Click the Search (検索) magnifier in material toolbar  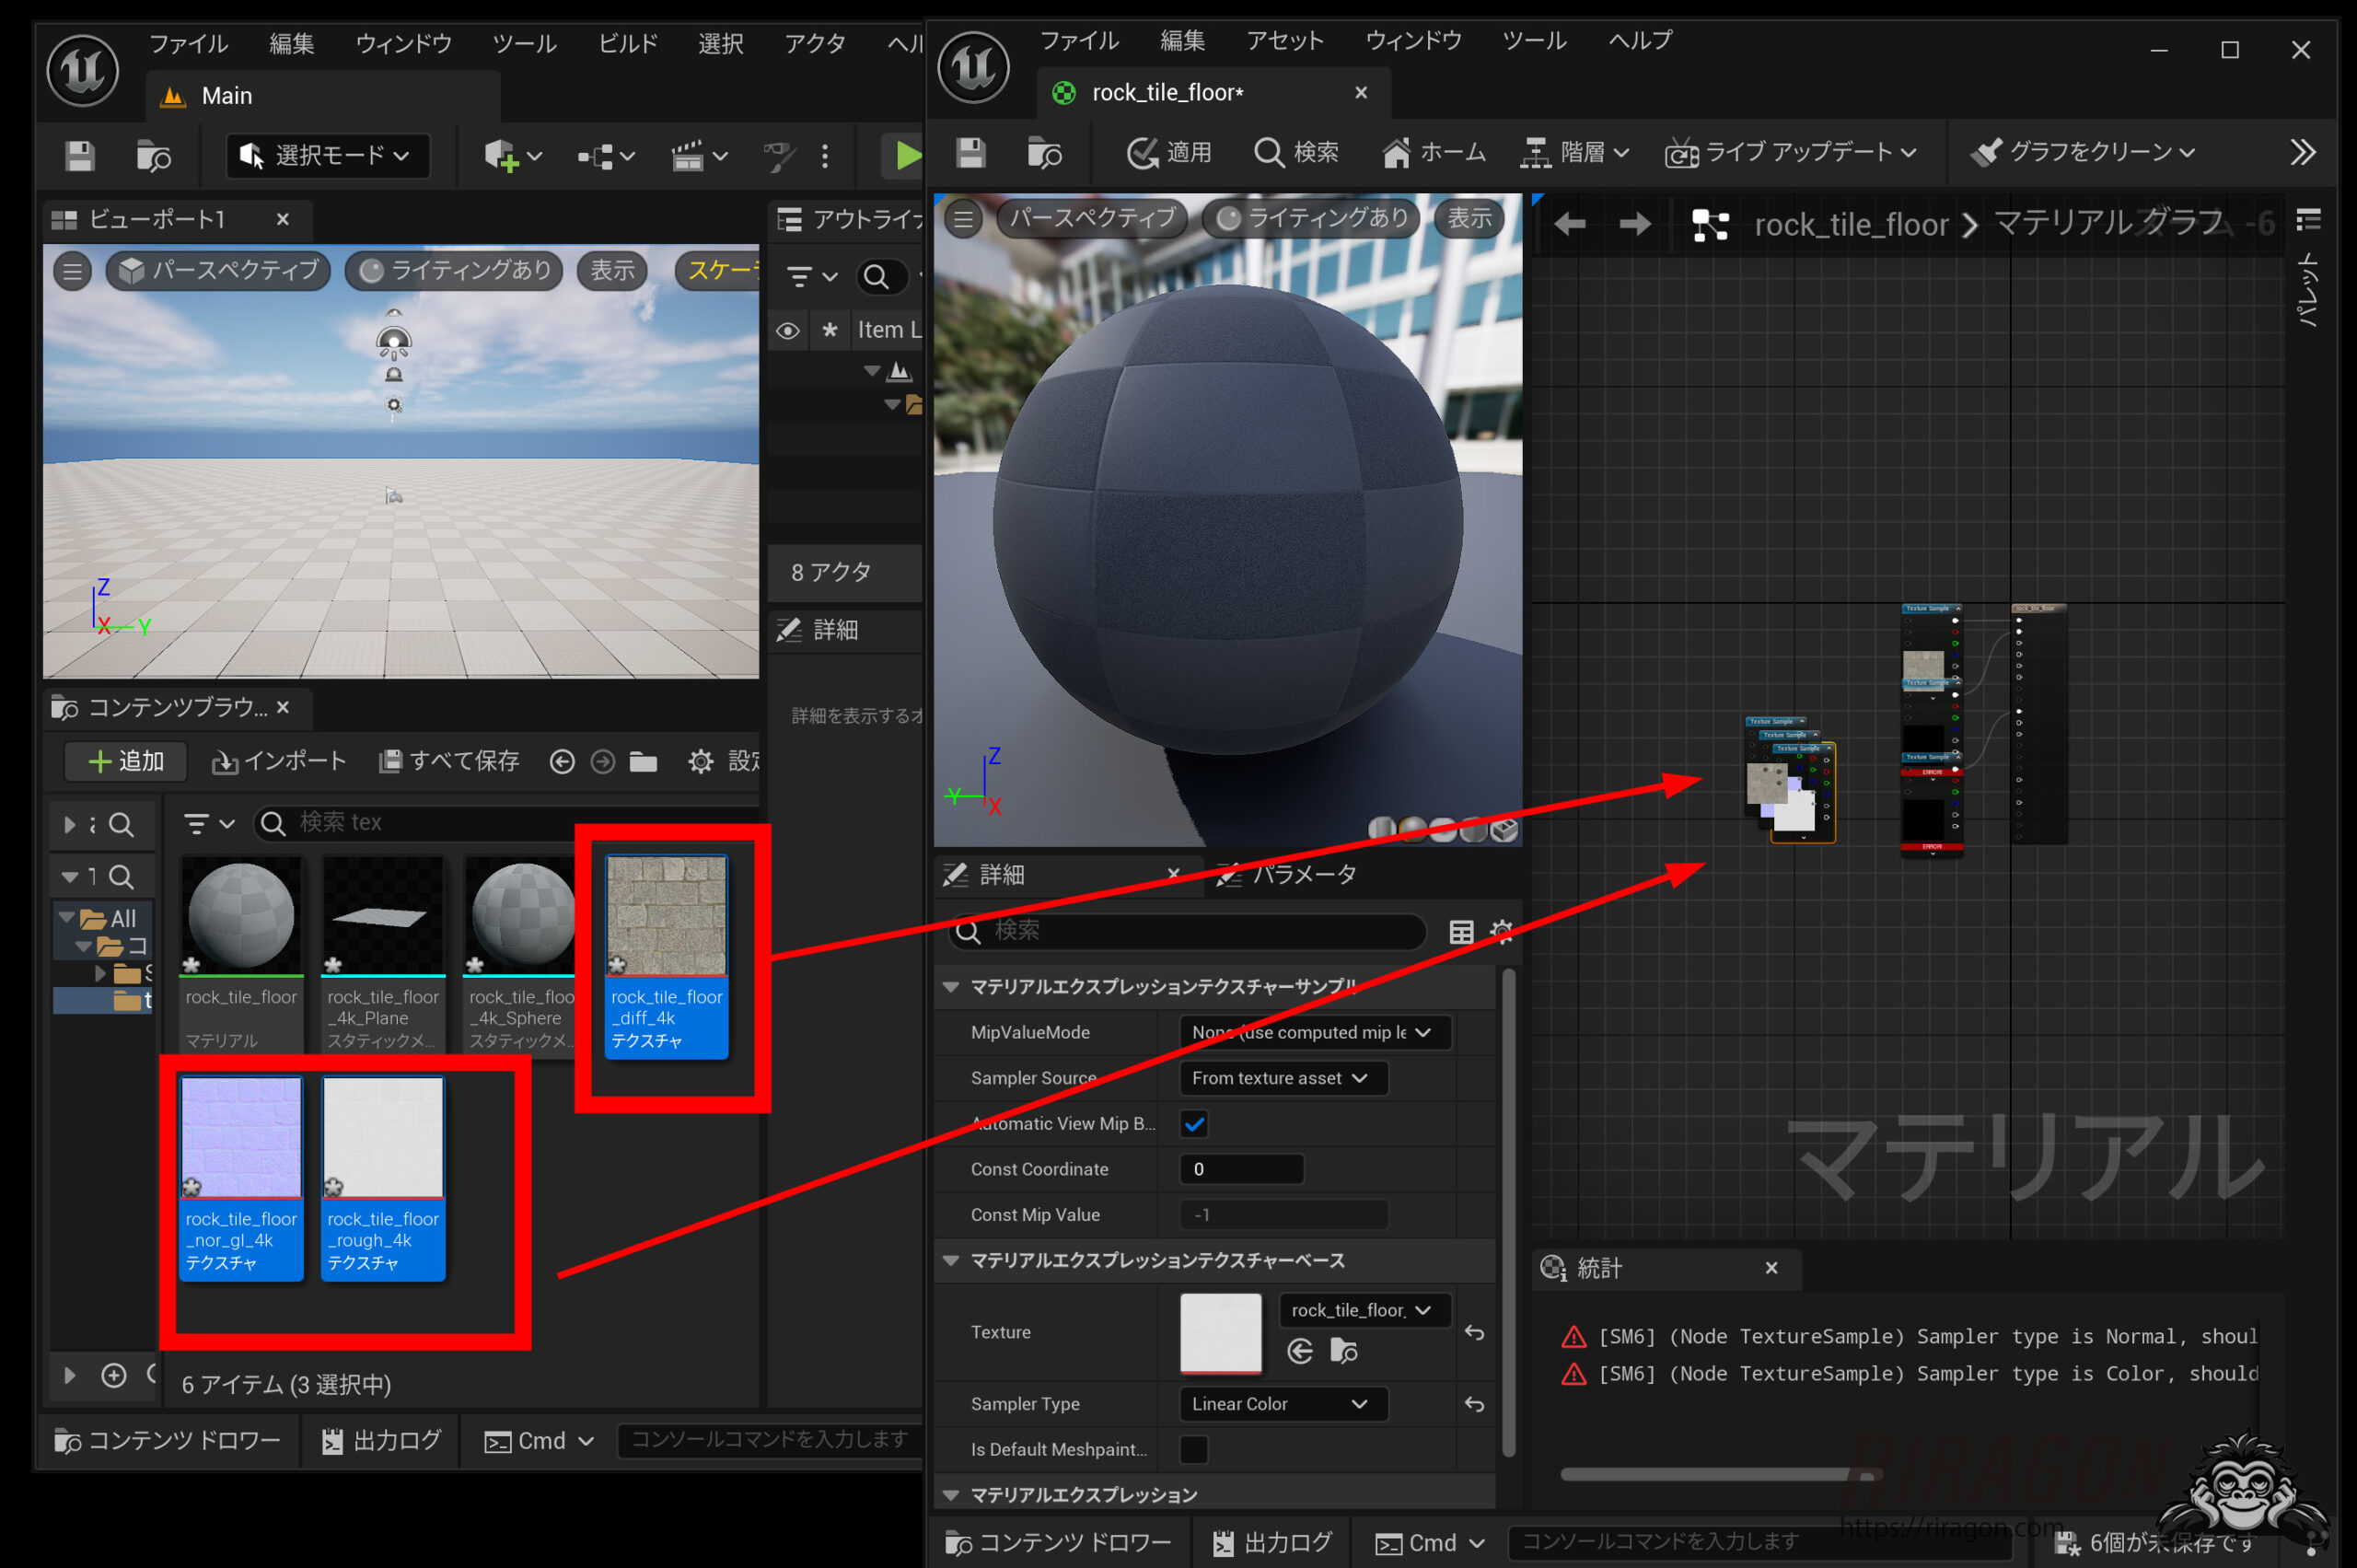point(1268,153)
